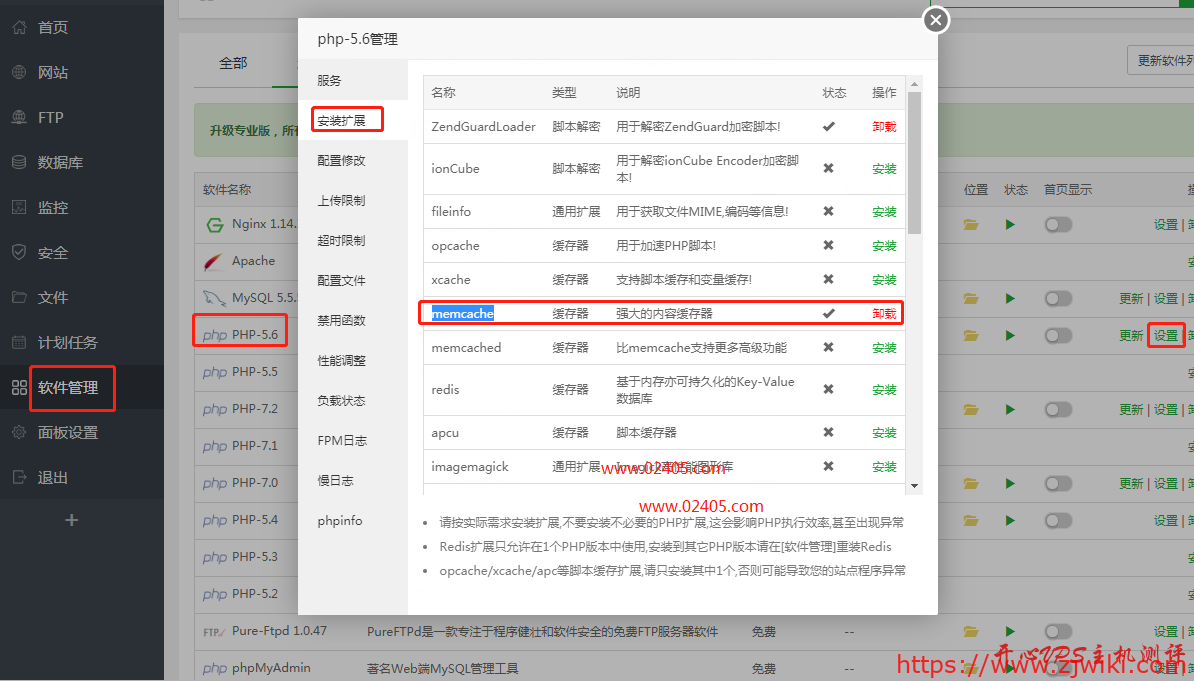Install the xcache extension

[x=884, y=280]
